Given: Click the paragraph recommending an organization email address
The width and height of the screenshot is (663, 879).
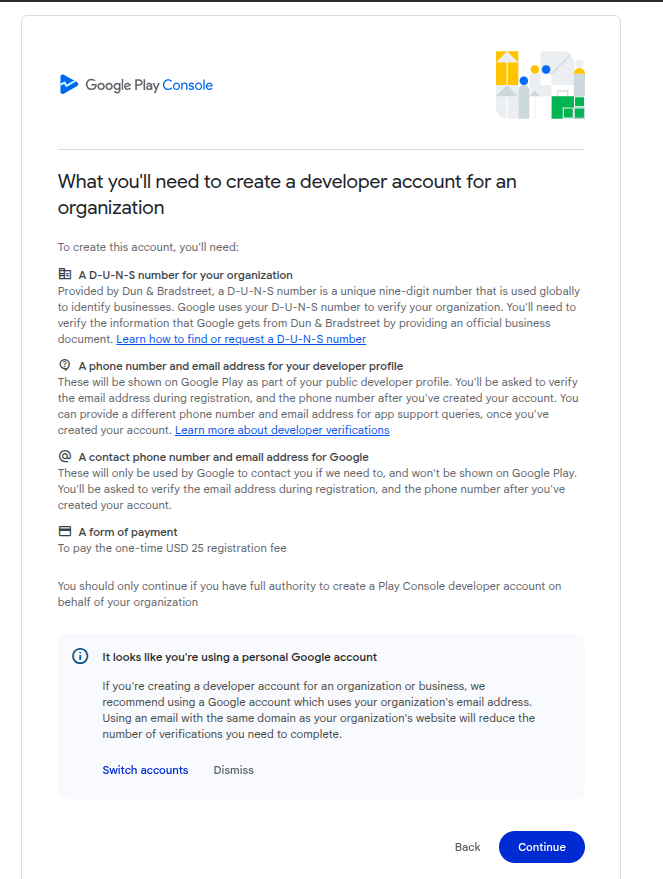Looking at the screenshot, I should coord(318,710).
